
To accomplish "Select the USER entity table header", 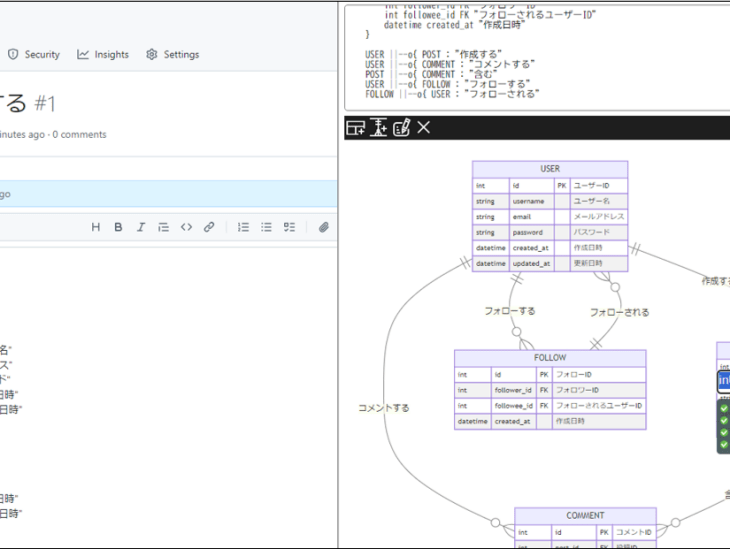I will coord(550,169).
